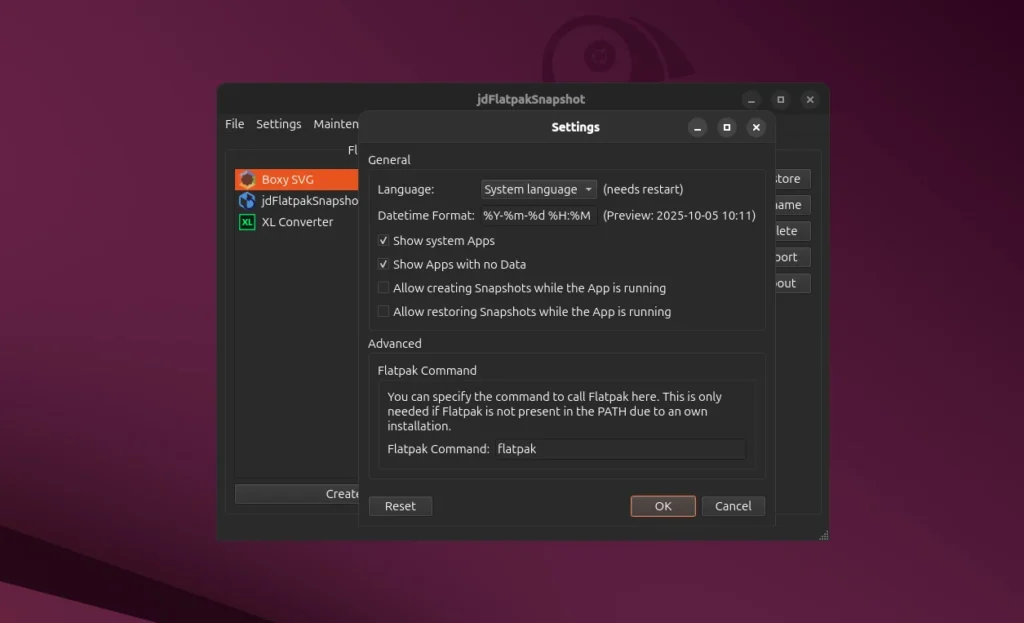Maximize the Settings dialog

tap(727, 127)
